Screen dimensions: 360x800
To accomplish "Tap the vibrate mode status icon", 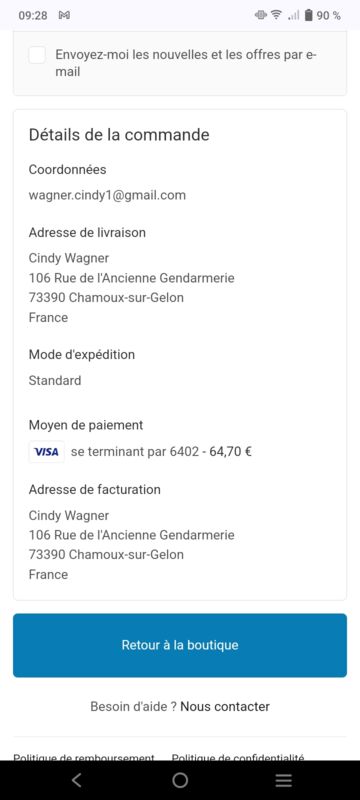I will (x=261, y=15).
